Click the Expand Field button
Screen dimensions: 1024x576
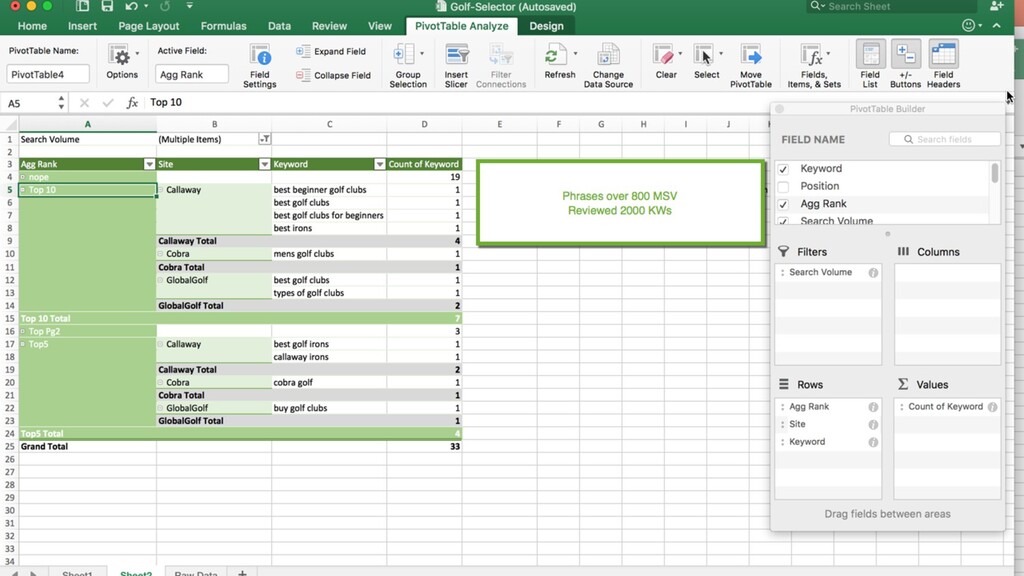pos(330,51)
